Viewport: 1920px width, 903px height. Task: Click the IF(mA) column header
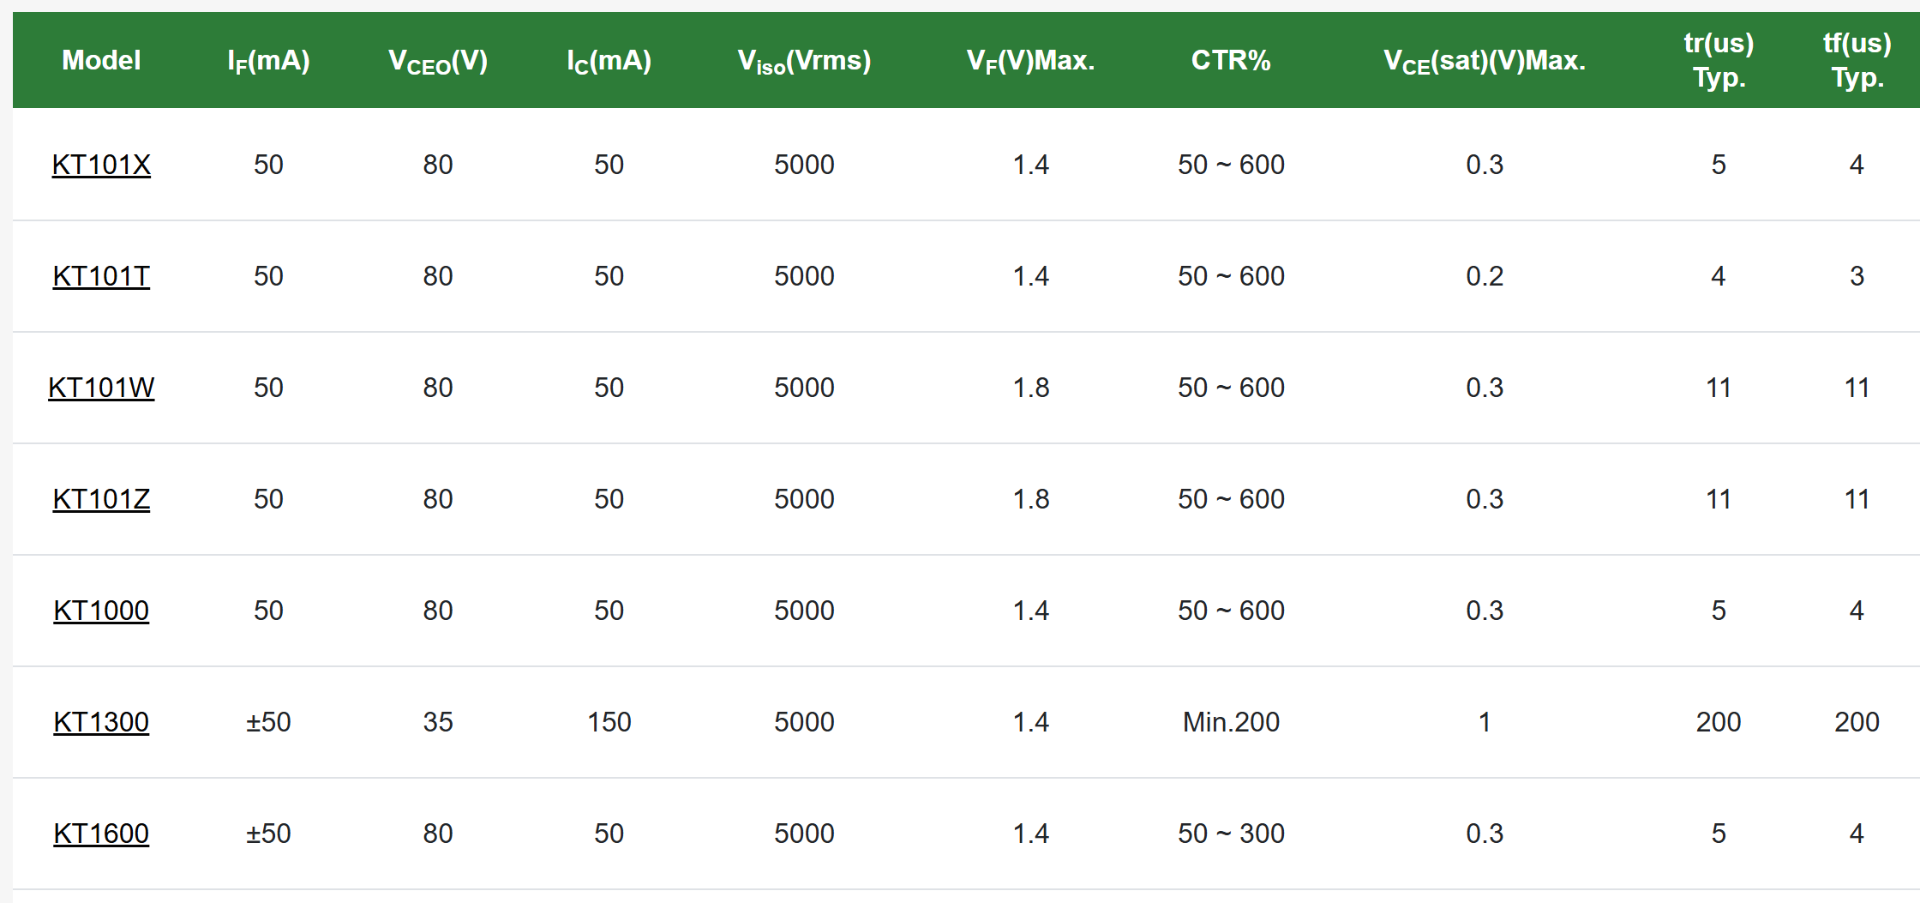pos(268,61)
